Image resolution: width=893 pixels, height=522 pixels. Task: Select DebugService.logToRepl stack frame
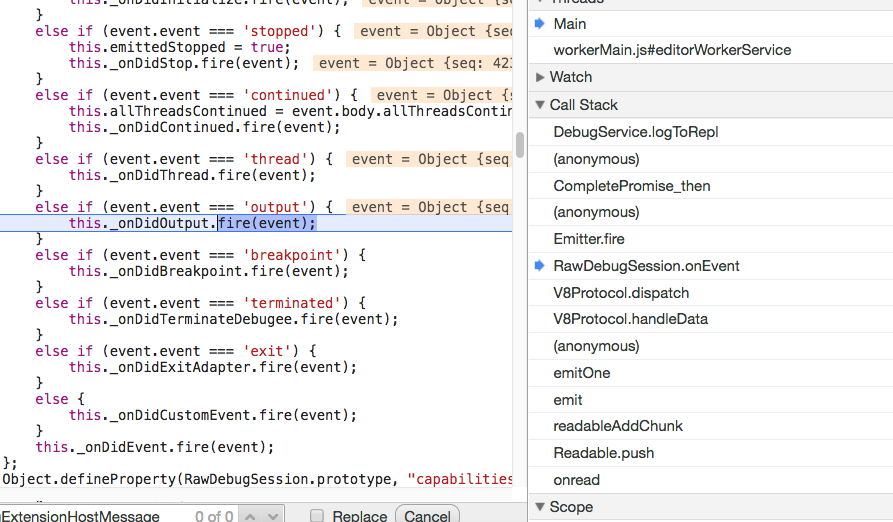pyautogui.click(x=711, y=132)
